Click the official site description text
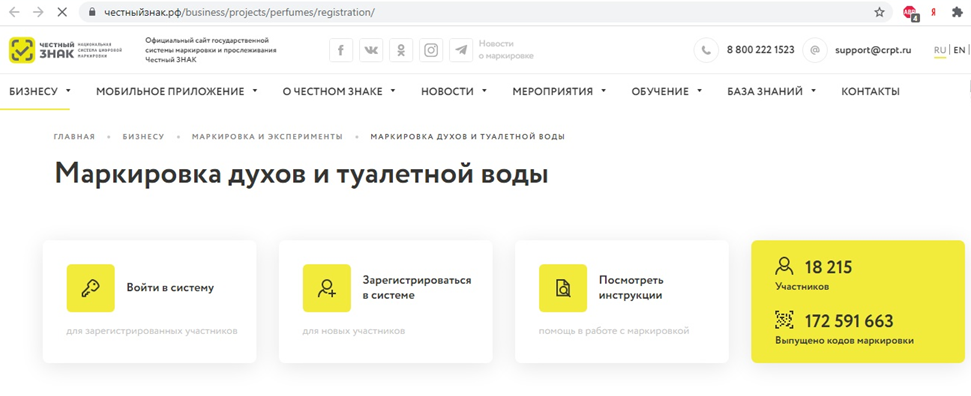 coord(211,50)
